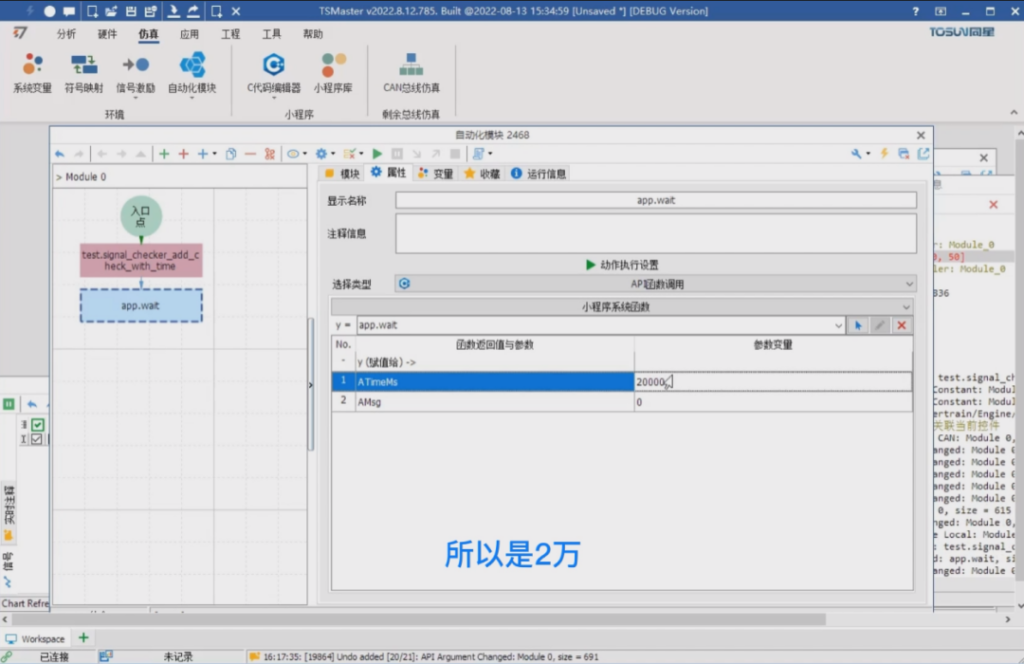Open the 工程 menu tab
The width and height of the screenshot is (1024, 664).
[x=231, y=34]
